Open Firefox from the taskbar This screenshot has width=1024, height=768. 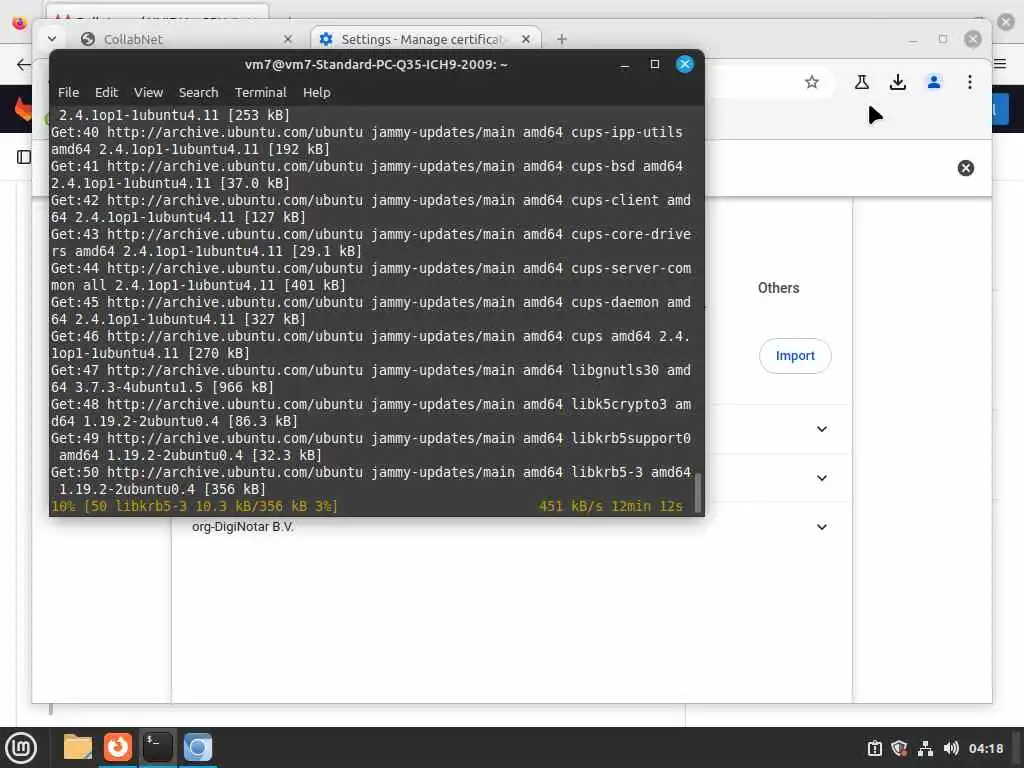click(x=118, y=747)
